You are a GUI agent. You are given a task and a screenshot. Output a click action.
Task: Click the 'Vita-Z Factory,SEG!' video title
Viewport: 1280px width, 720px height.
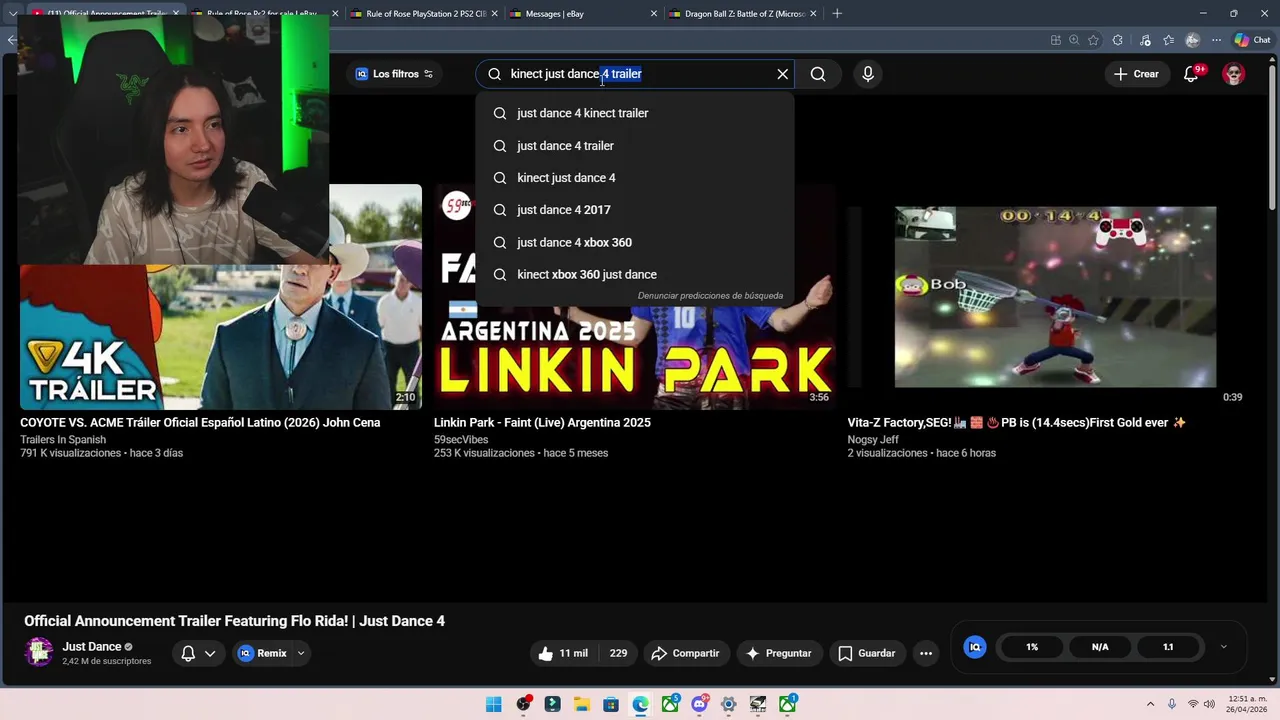pos(1017,423)
